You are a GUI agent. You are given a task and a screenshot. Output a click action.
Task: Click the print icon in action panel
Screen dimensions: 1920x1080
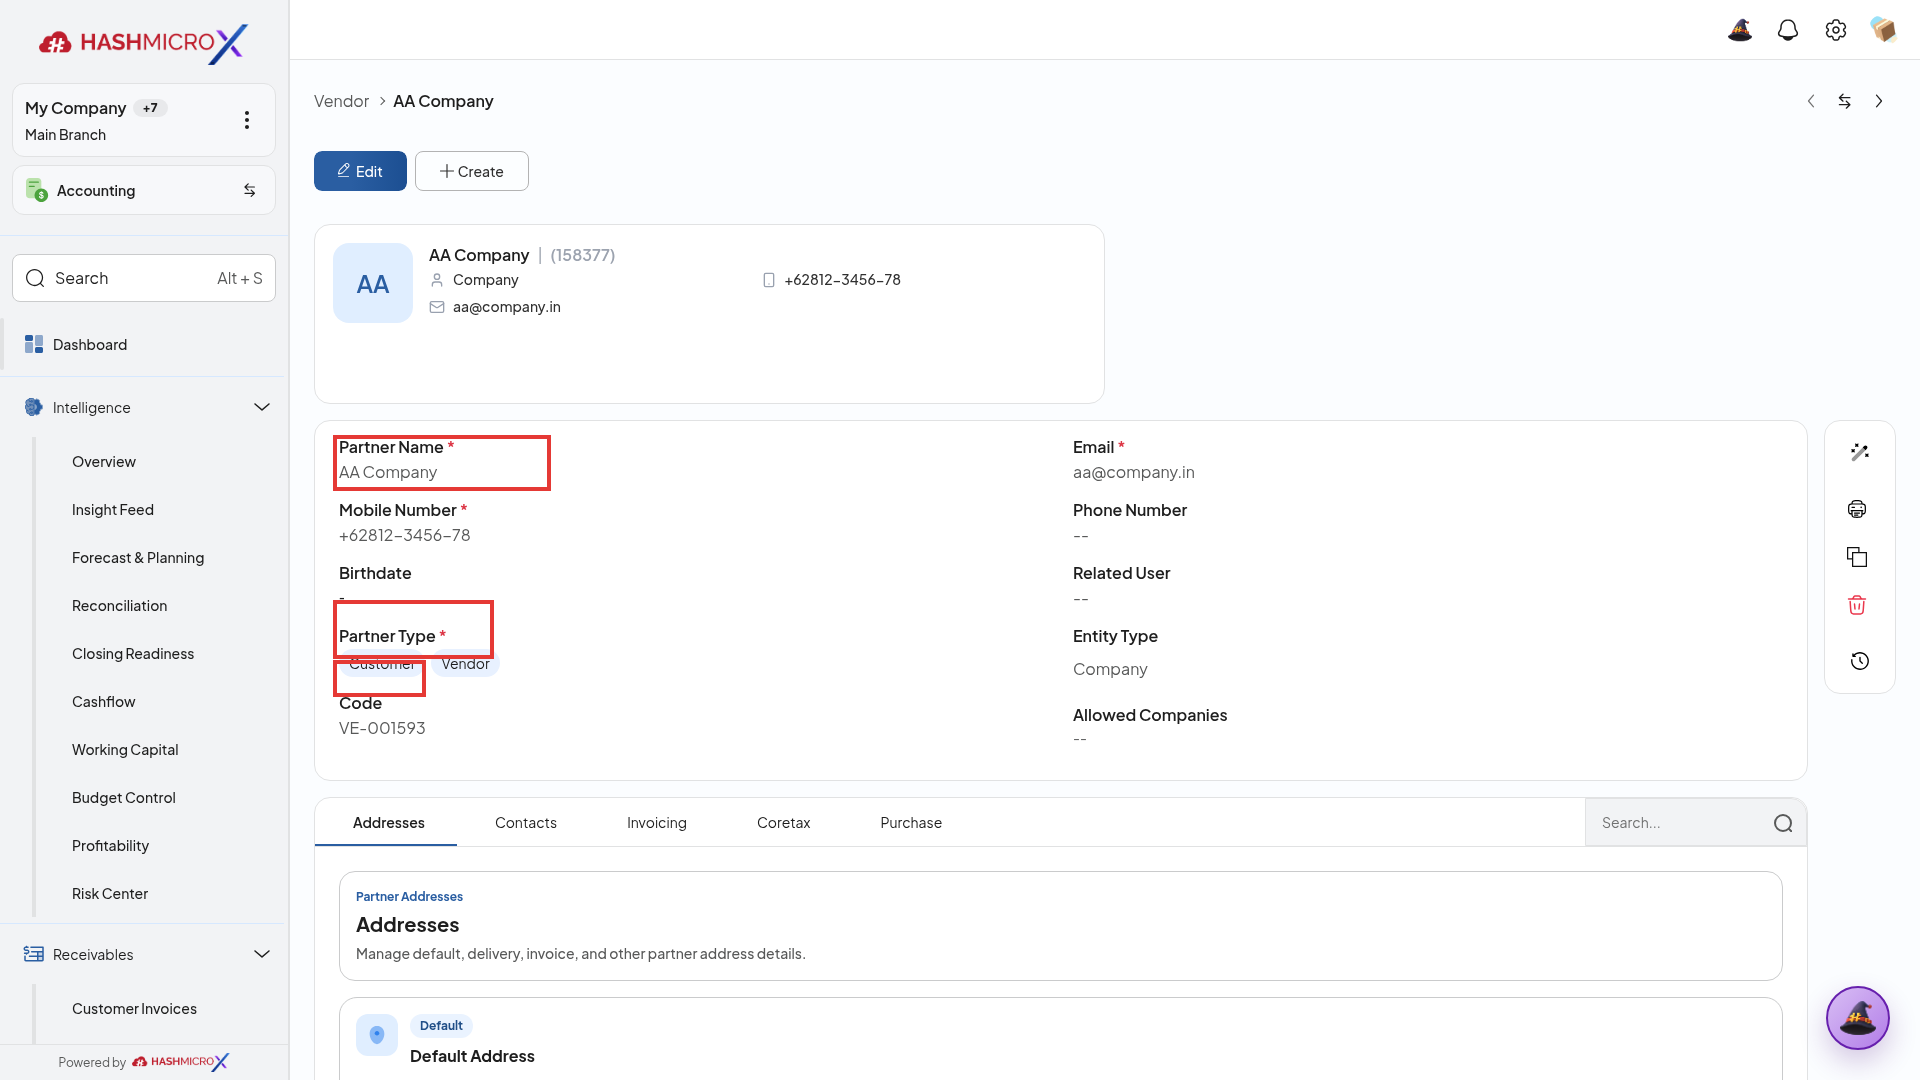coord(1857,509)
